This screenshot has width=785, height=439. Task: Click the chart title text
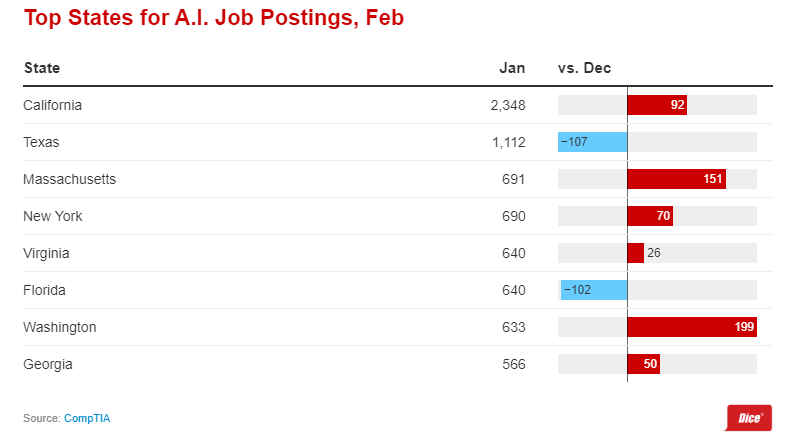(x=214, y=18)
